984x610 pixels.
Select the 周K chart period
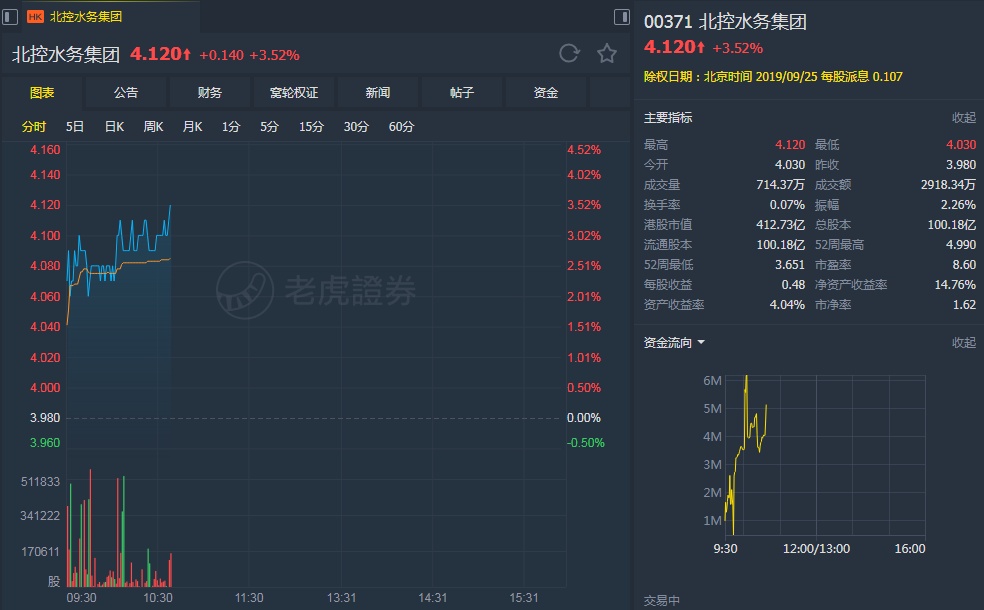pyautogui.click(x=153, y=127)
